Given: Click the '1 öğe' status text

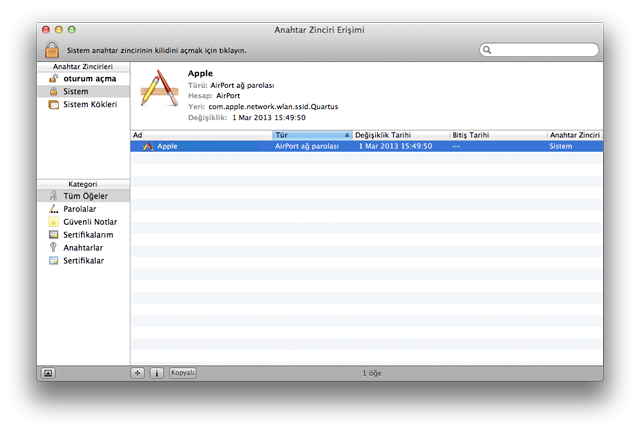Looking at the screenshot, I should [x=372, y=373].
